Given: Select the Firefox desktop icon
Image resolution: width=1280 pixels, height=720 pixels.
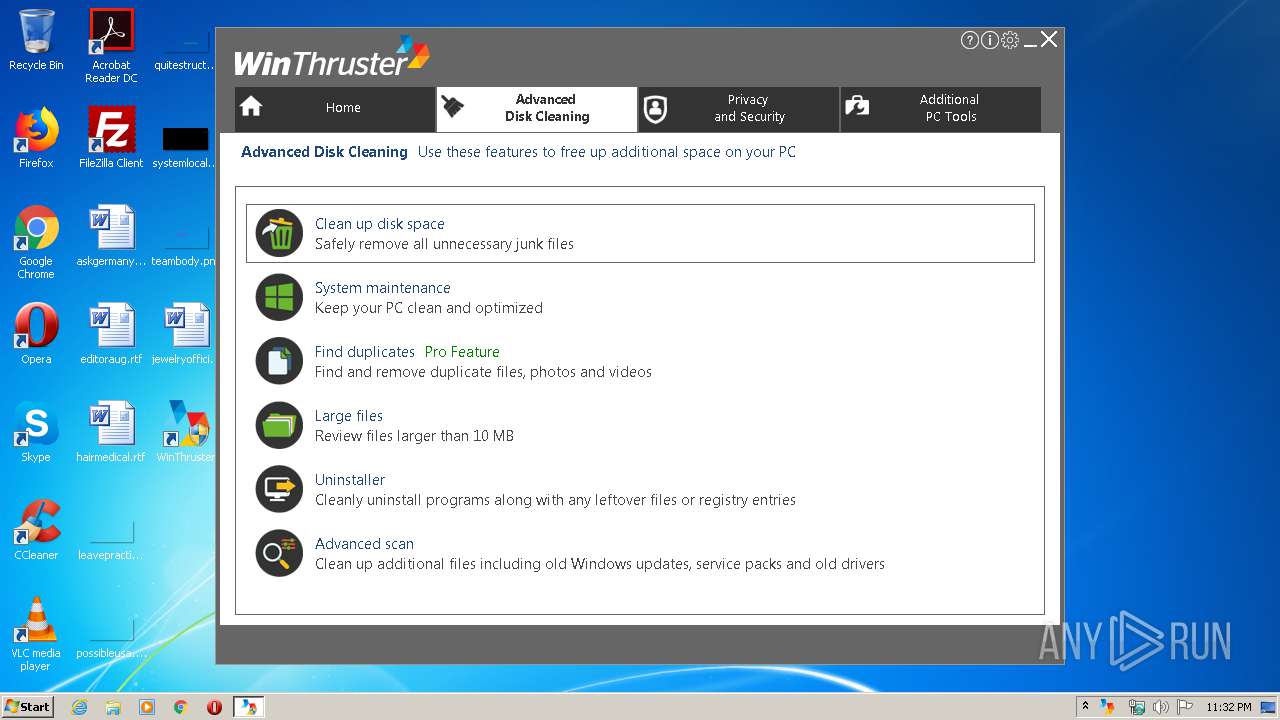Looking at the screenshot, I should point(36,138).
